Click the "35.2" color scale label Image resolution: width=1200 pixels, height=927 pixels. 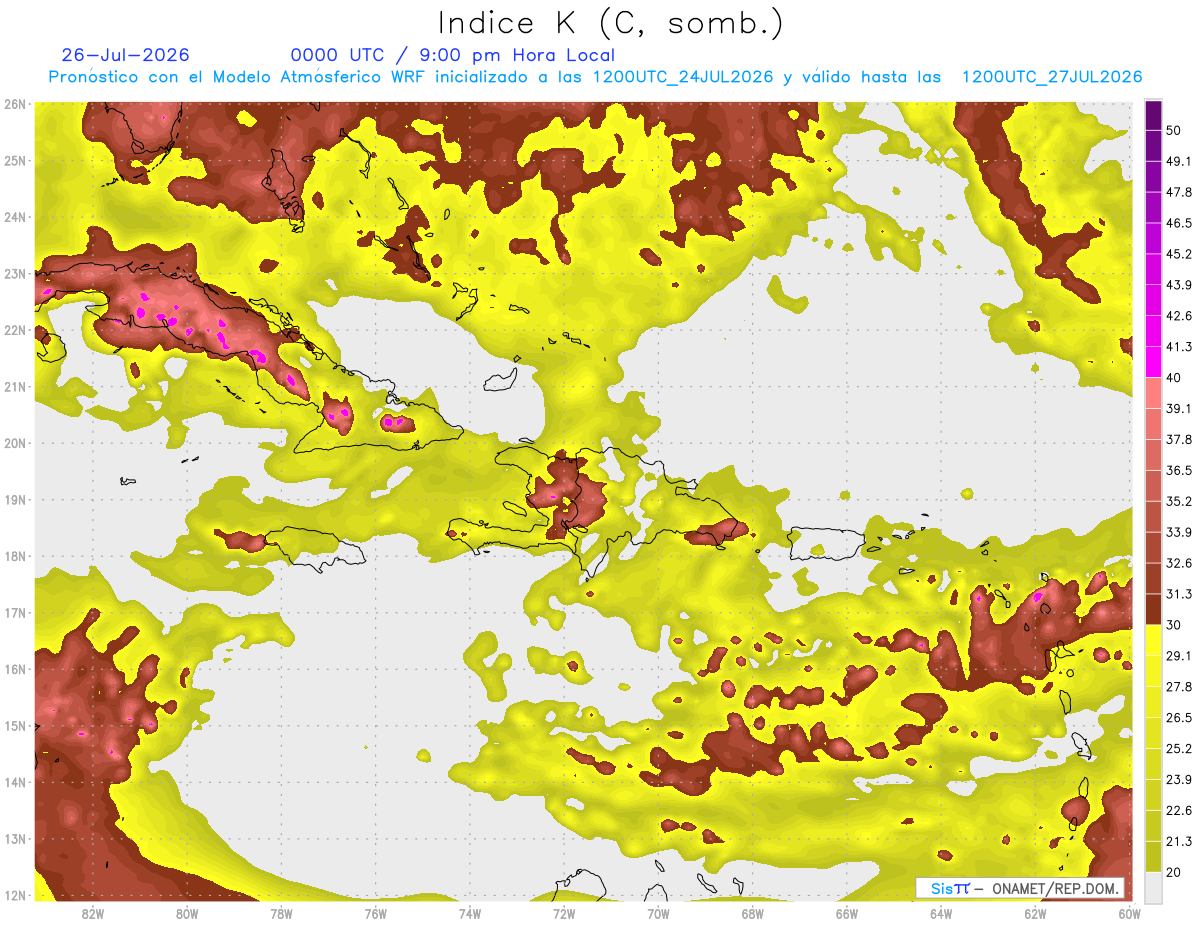tap(1179, 501)
